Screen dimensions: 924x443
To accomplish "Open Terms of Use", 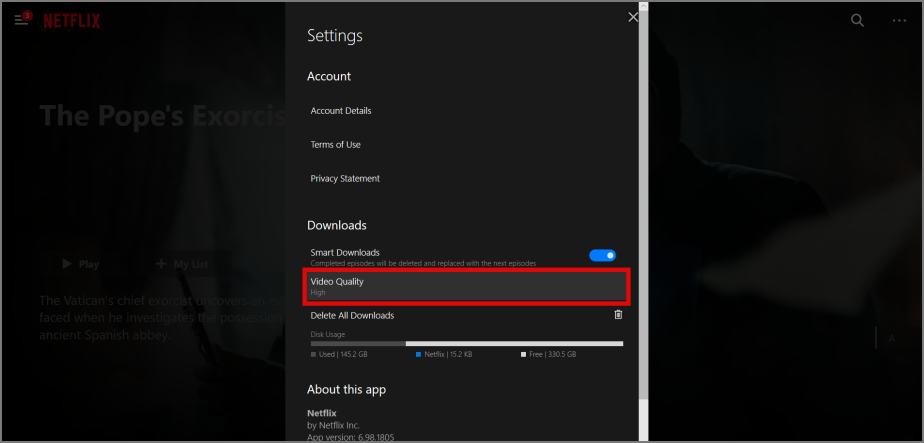I will 335,144.
